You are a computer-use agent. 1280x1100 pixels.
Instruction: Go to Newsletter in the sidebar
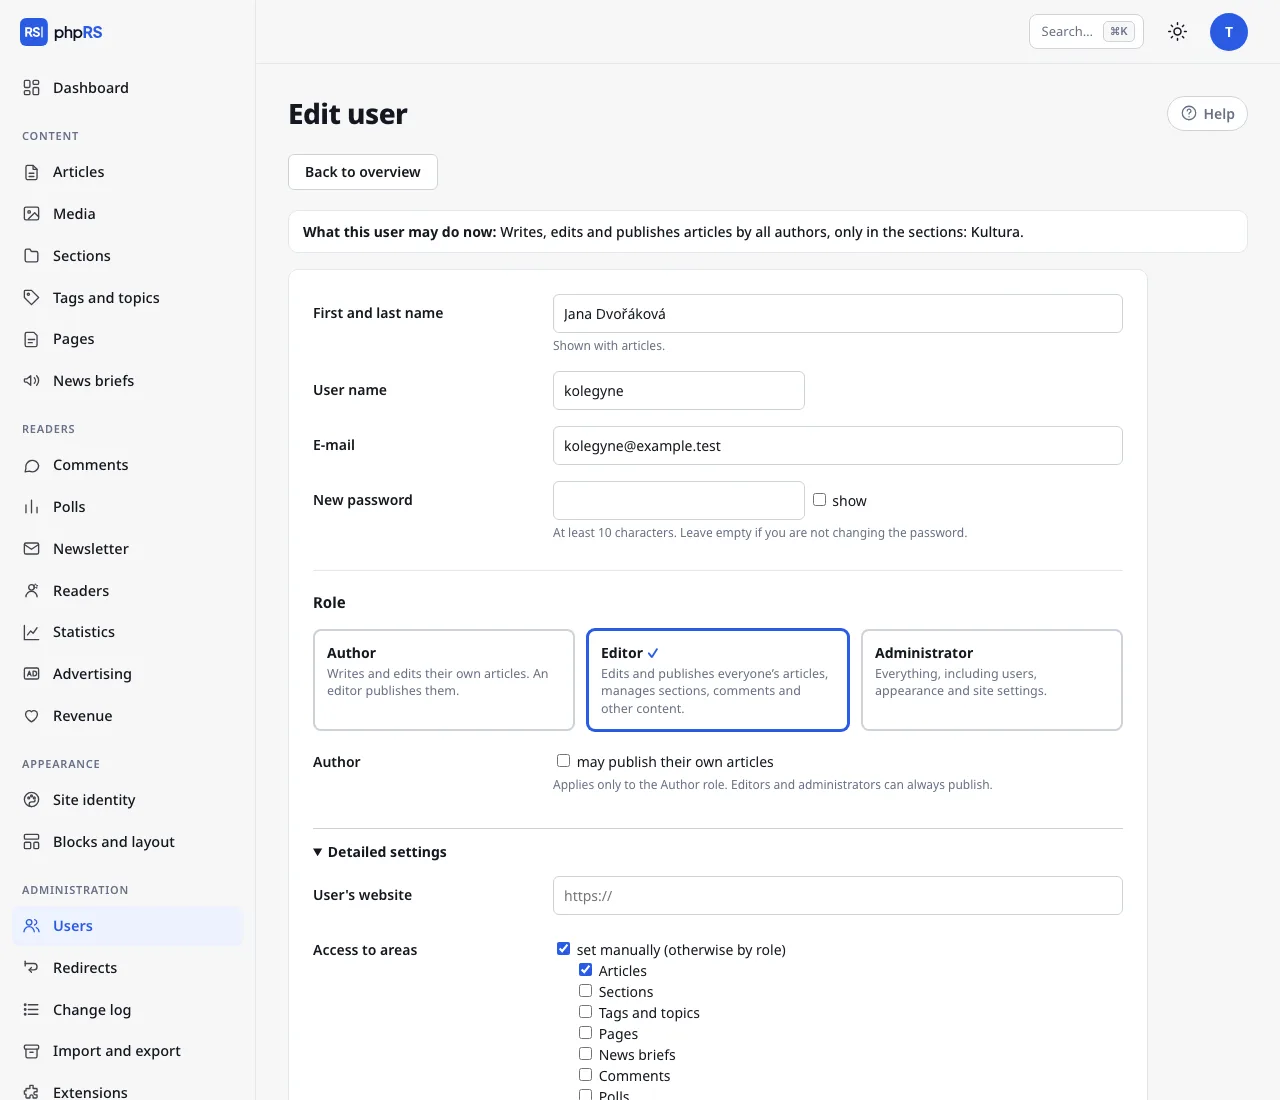128,549
